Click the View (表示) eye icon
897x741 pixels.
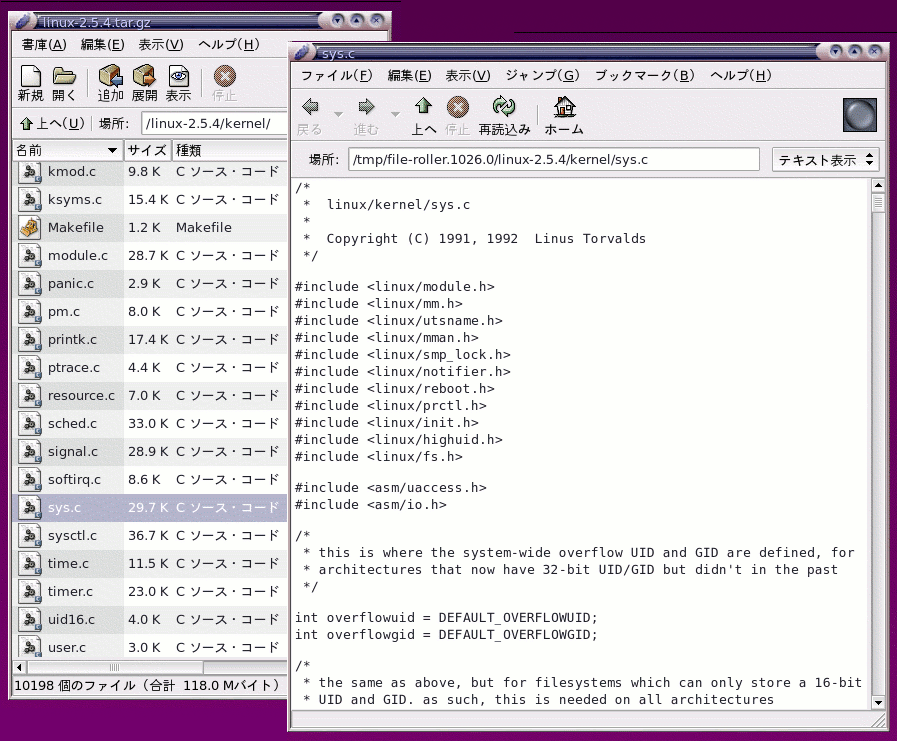(178, 77)
